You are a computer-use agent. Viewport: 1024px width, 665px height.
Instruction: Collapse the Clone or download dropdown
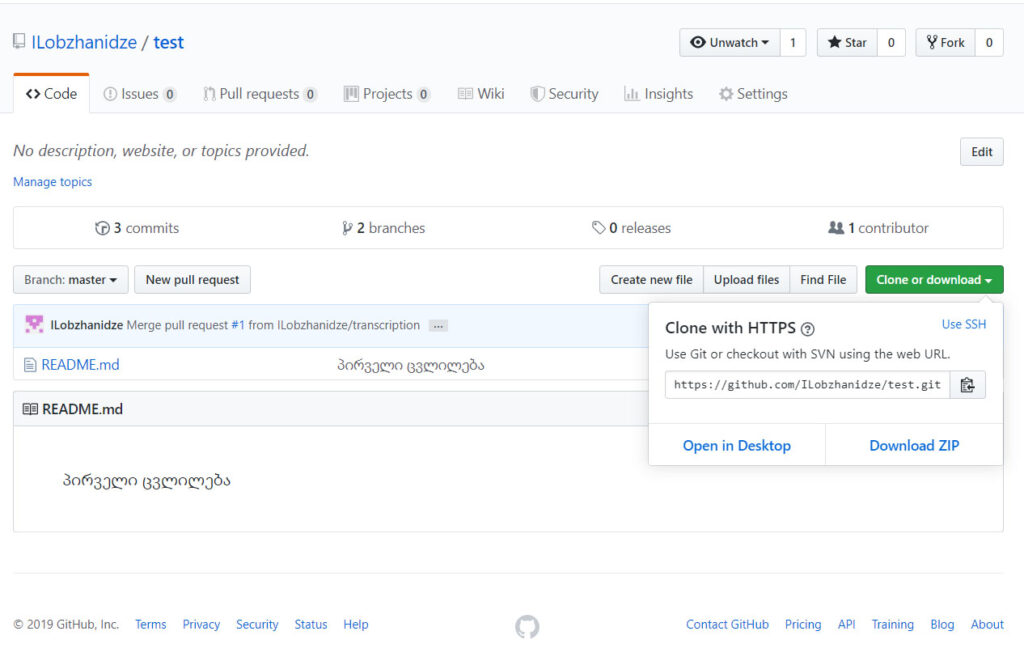point(933,280)
